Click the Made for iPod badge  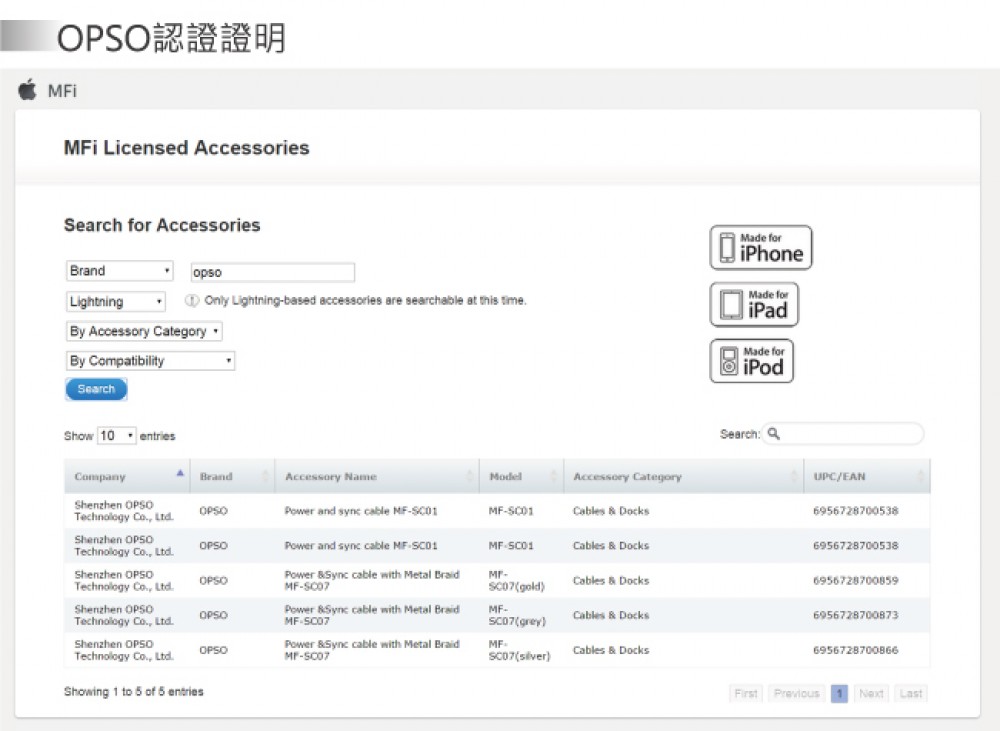[752, 361]
